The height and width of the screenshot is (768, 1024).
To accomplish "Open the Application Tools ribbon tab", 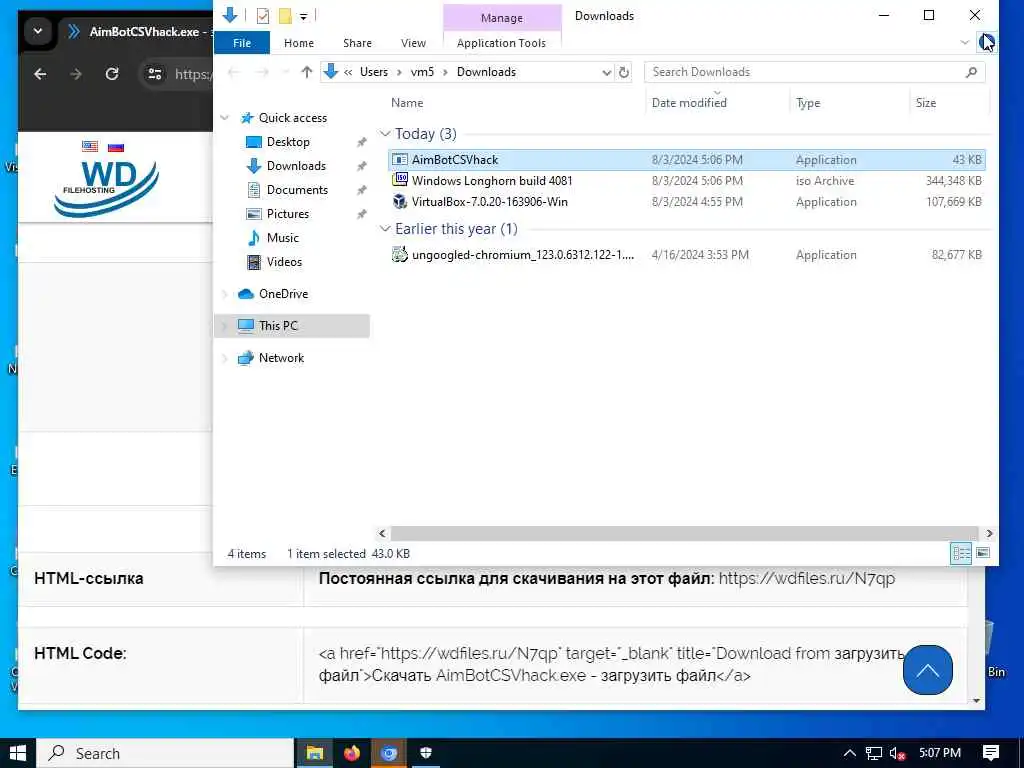I will pyautogui.click(x=501, y=43).
